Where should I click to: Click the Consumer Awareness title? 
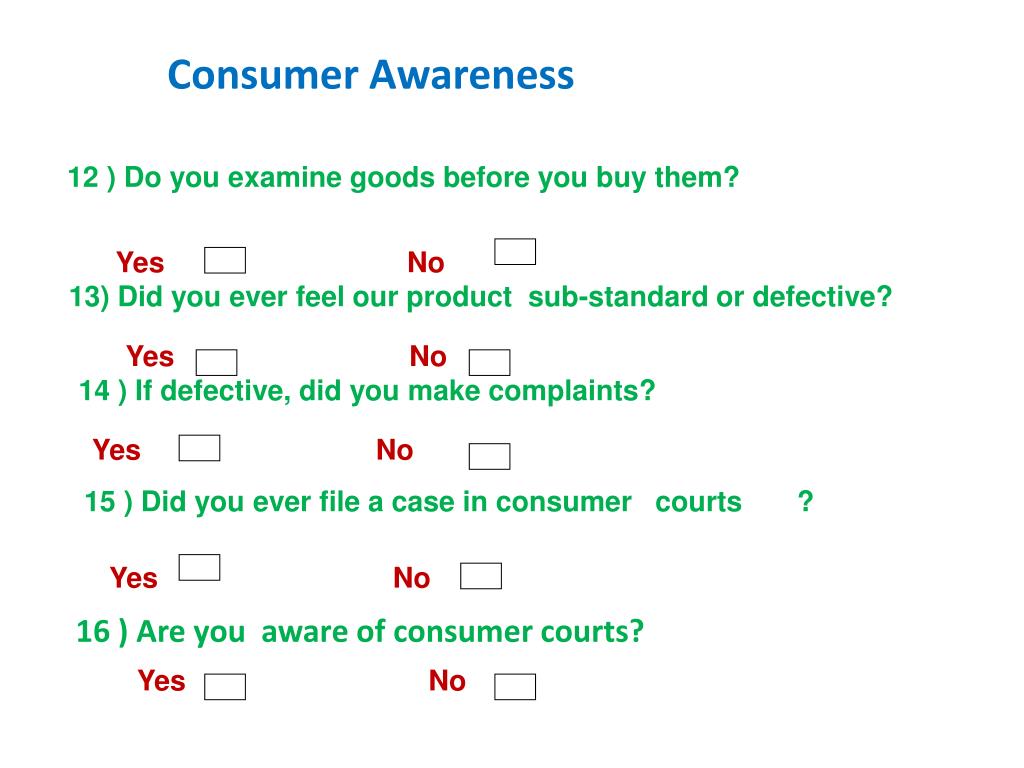tap(370, 74)
